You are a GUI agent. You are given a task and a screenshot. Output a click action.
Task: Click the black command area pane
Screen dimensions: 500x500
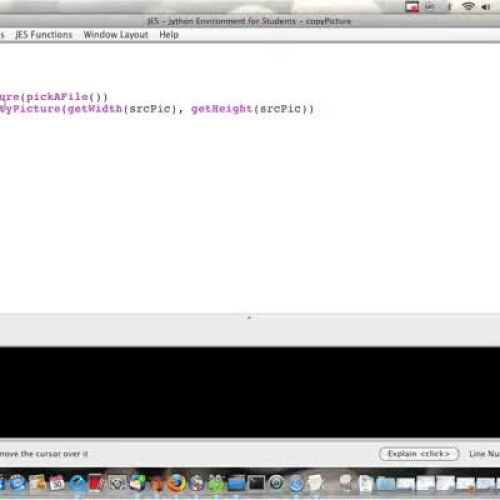[250, 392]
